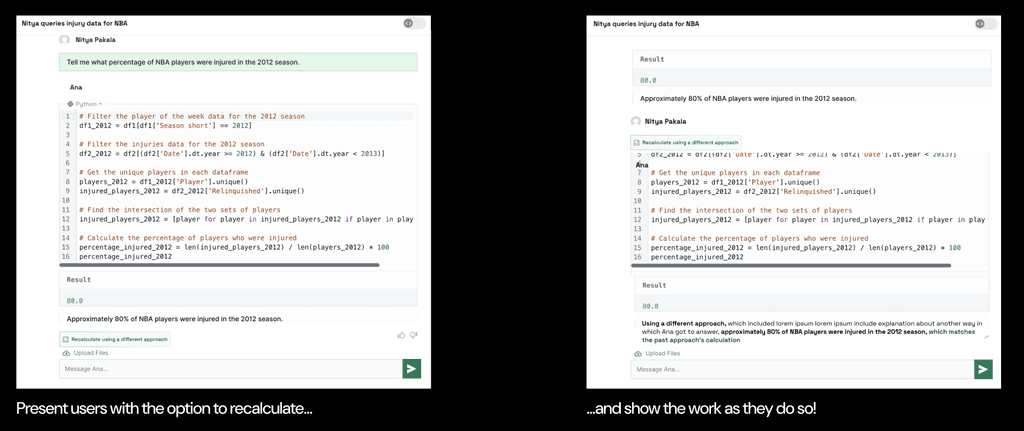
Task: Click the 'Ana' sender label in left panel
Action: click(76, 87)
